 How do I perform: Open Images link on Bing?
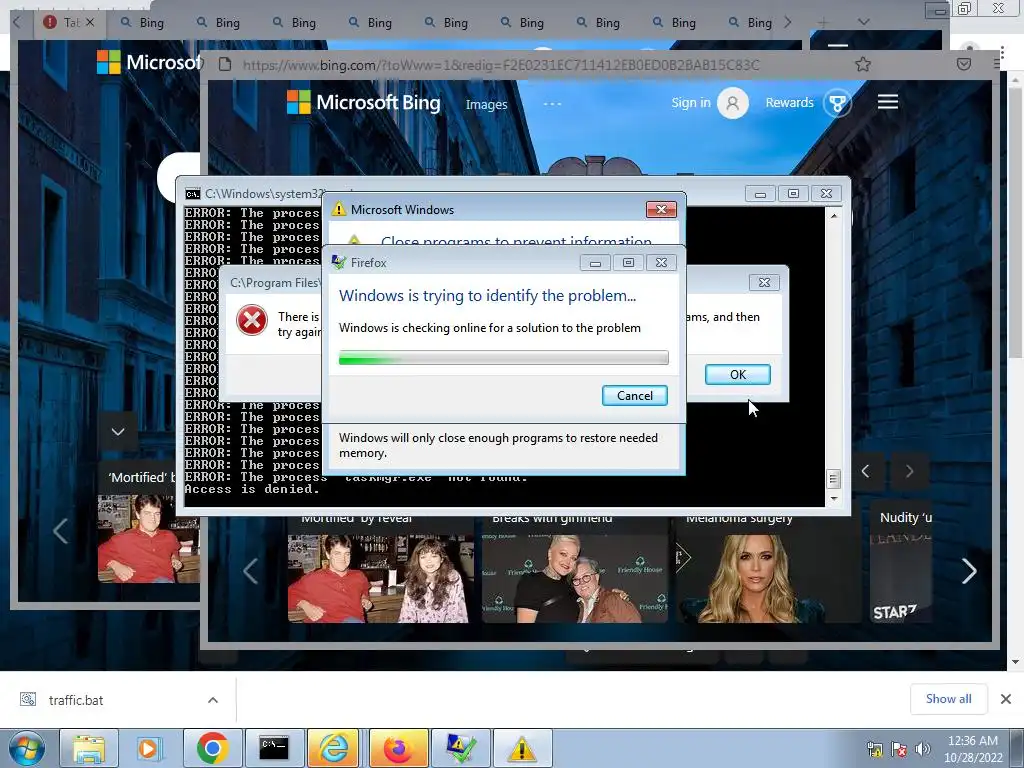487,104
